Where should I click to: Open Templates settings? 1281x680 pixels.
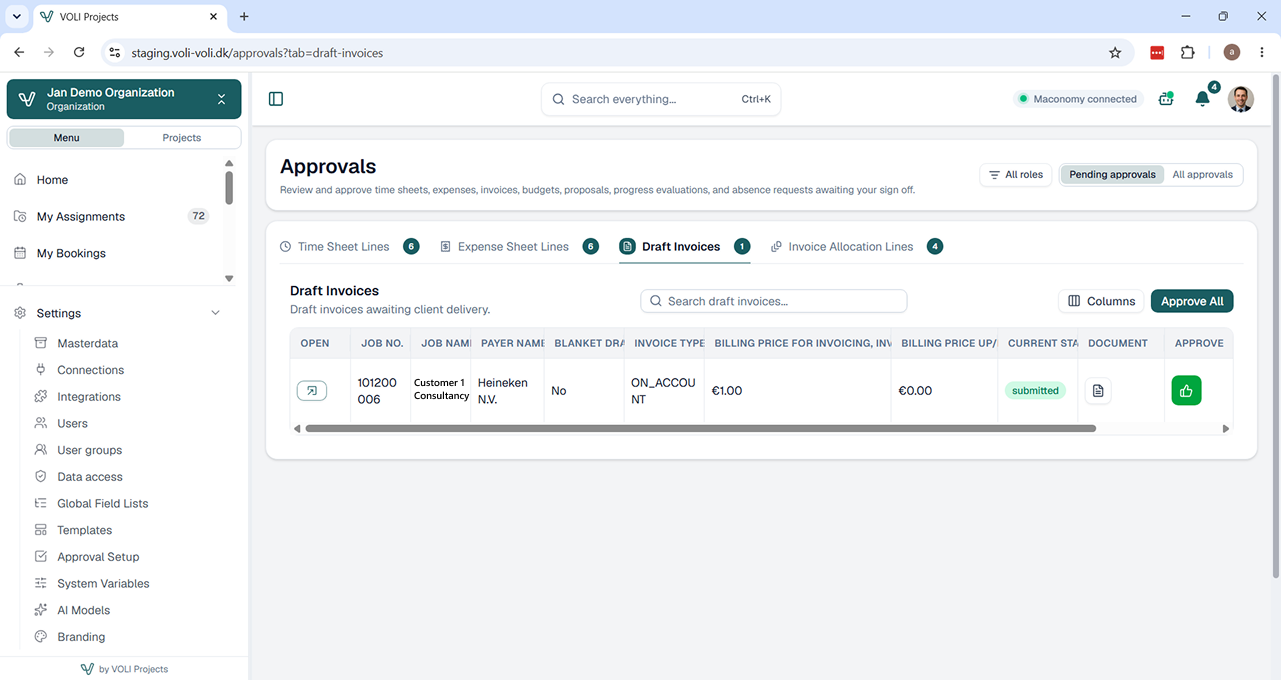pyautogui.click(x=84, y=530)
